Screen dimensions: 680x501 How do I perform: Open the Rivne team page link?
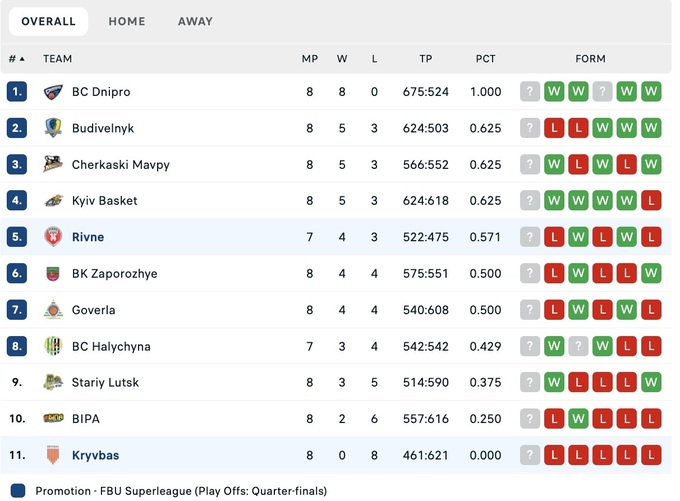88,237
